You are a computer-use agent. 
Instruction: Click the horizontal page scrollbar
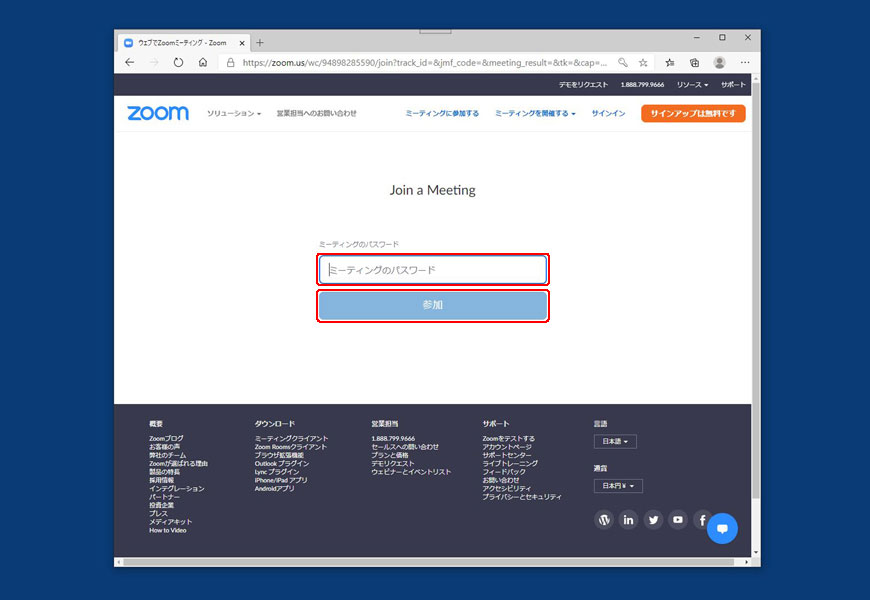tap(429, 562)
